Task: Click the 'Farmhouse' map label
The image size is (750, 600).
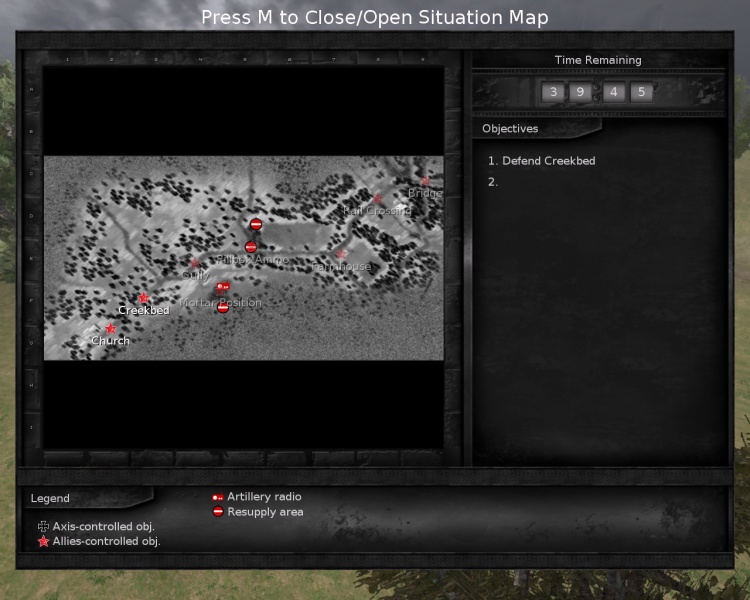Action: [341, 266]
